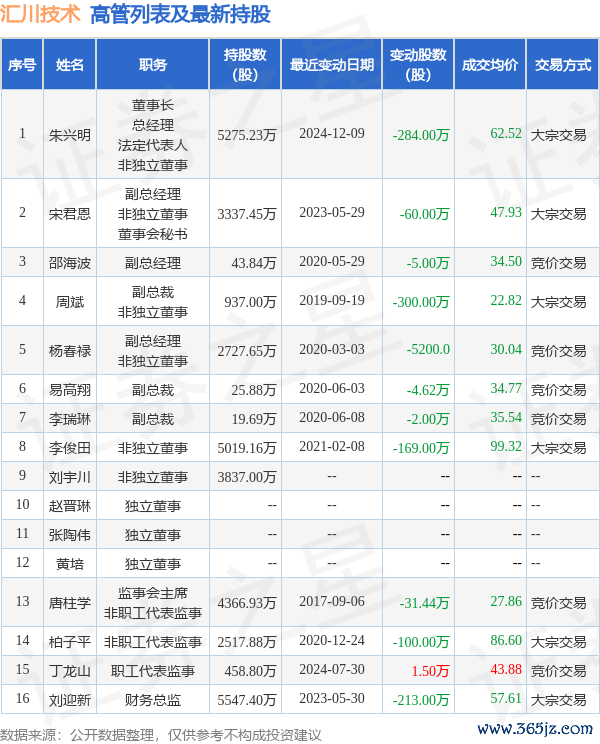Click the date 2023-05-29
Screen dimensions: 600x744
point(332,212)
